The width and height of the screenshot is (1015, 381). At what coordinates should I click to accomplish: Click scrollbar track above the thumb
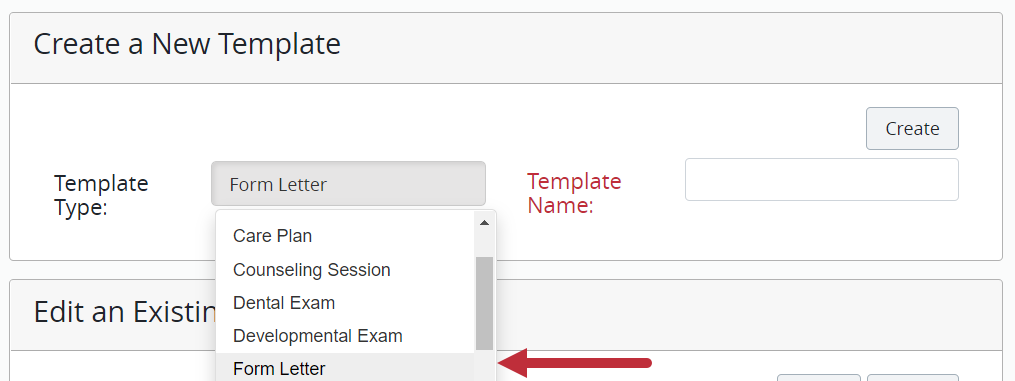(484, 244)
